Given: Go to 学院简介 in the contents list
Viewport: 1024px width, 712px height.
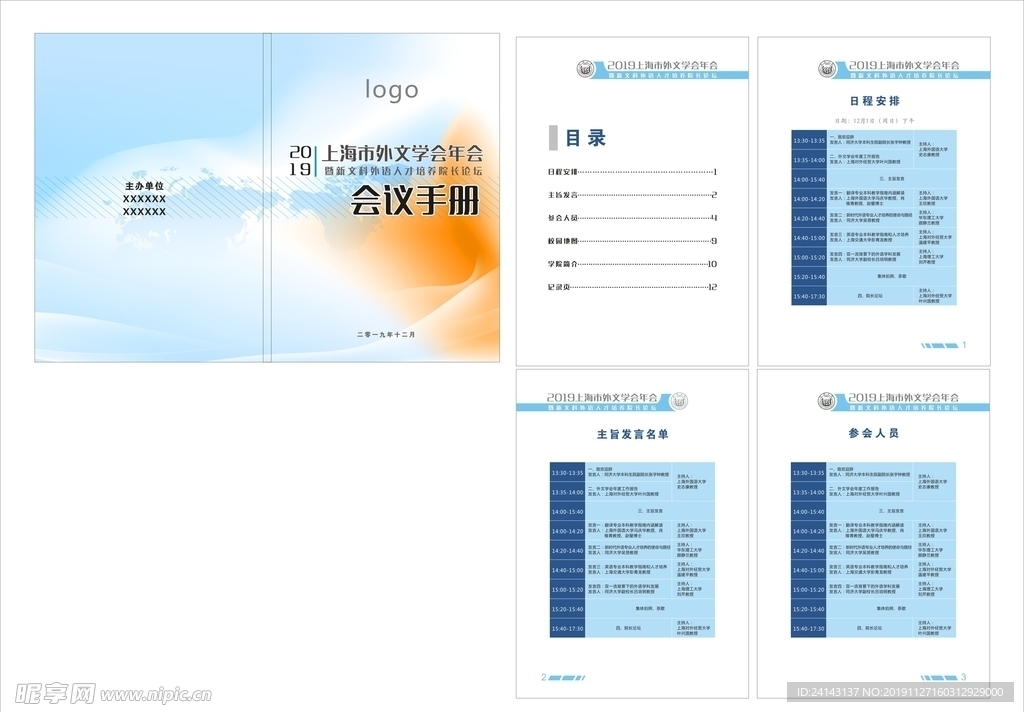Looking at the screenshot, I should pyautogui.click(x=563, y=264).
